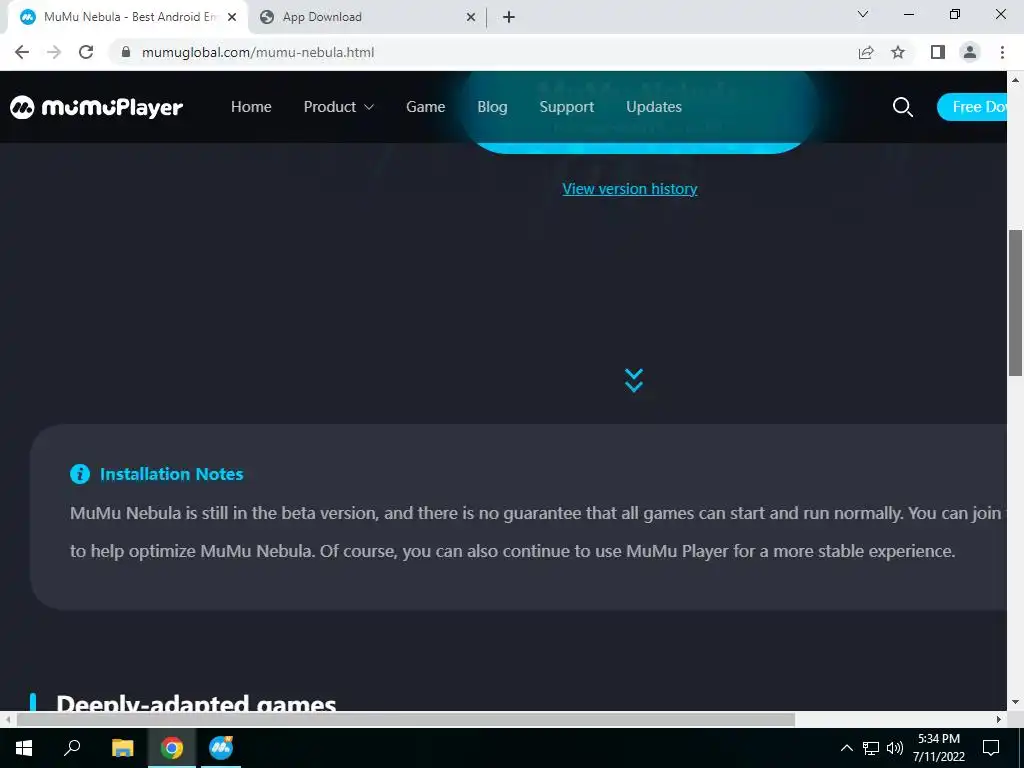Click the network tray icon
The image size is (1024, 768).
point(871,748)
